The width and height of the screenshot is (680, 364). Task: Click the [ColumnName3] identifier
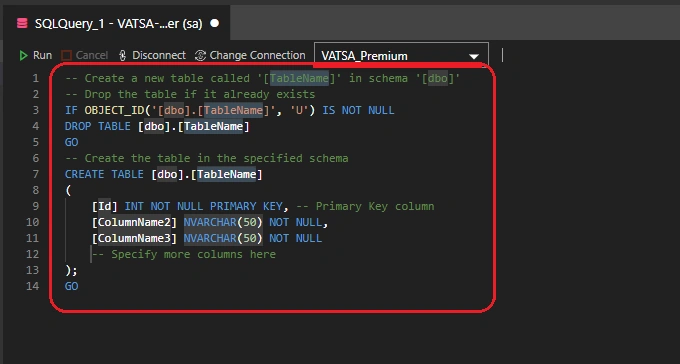click(134, 238)
